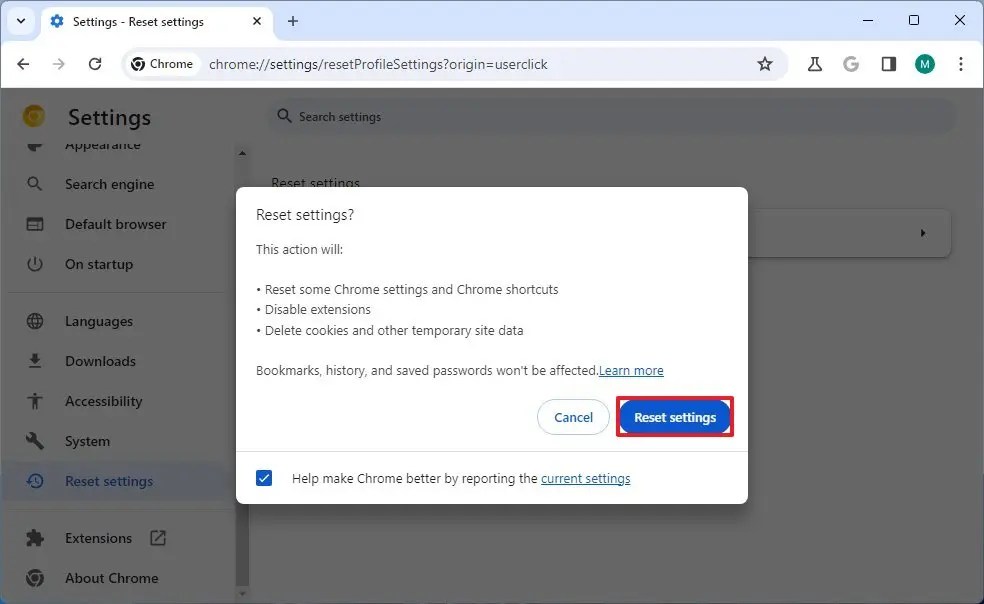
Task: Expand the collapsed reset option row arrow
Action: [922, 232]
